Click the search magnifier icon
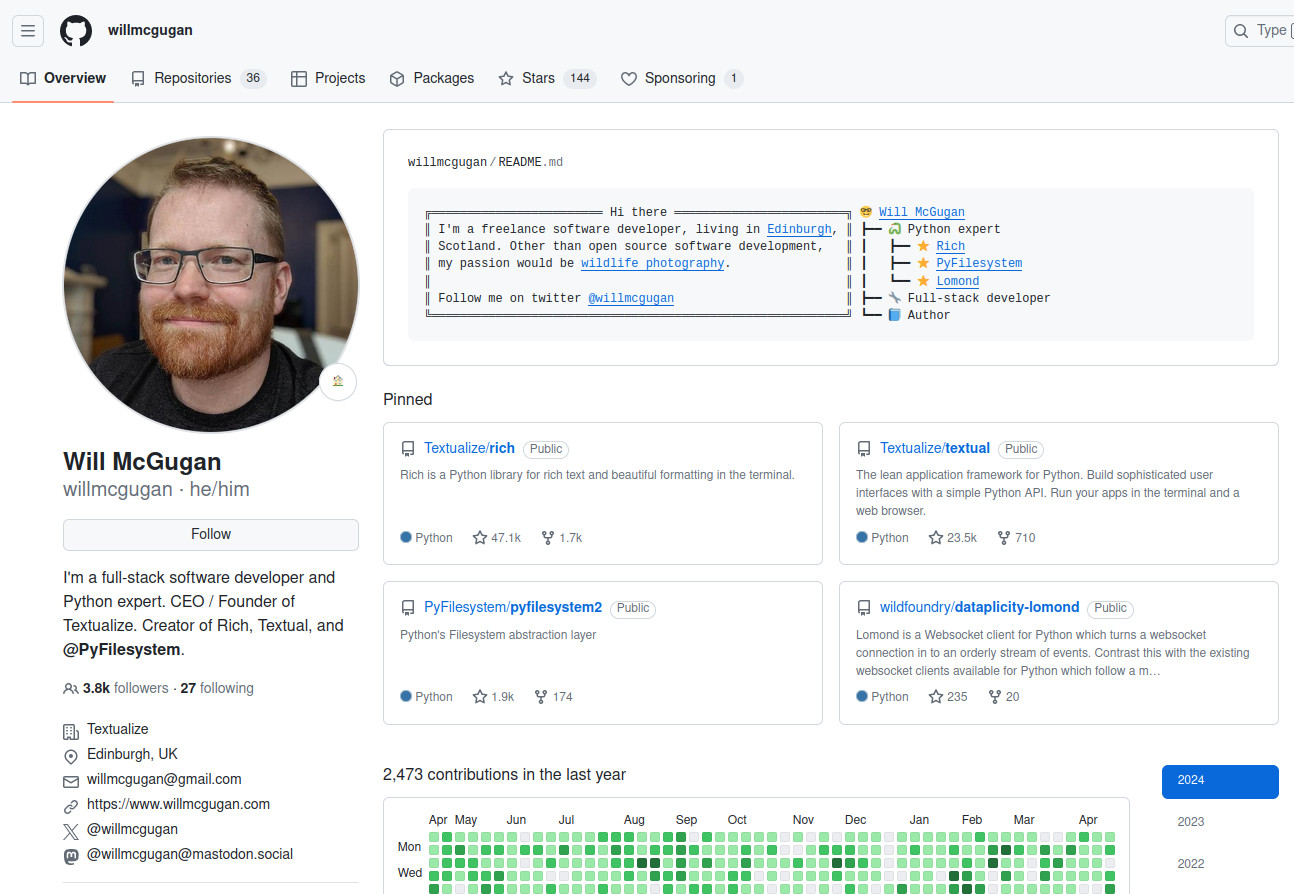The width and height of the screenshot is (1294, 894). pos(1241,31)
